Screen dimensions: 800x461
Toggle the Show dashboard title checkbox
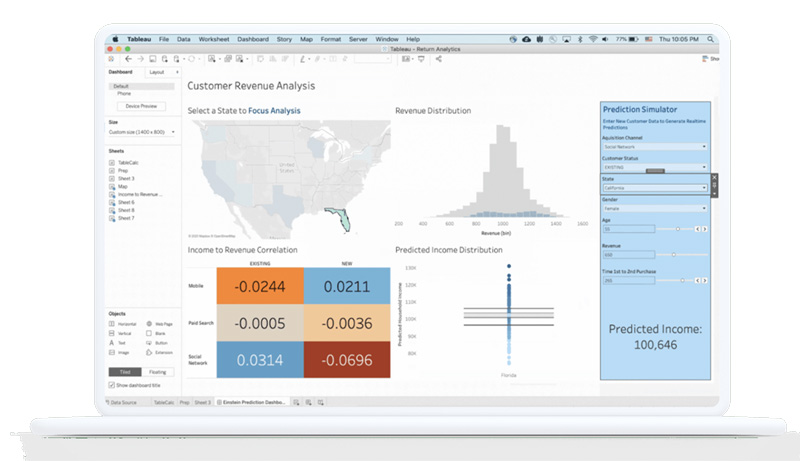click(112, 385)
